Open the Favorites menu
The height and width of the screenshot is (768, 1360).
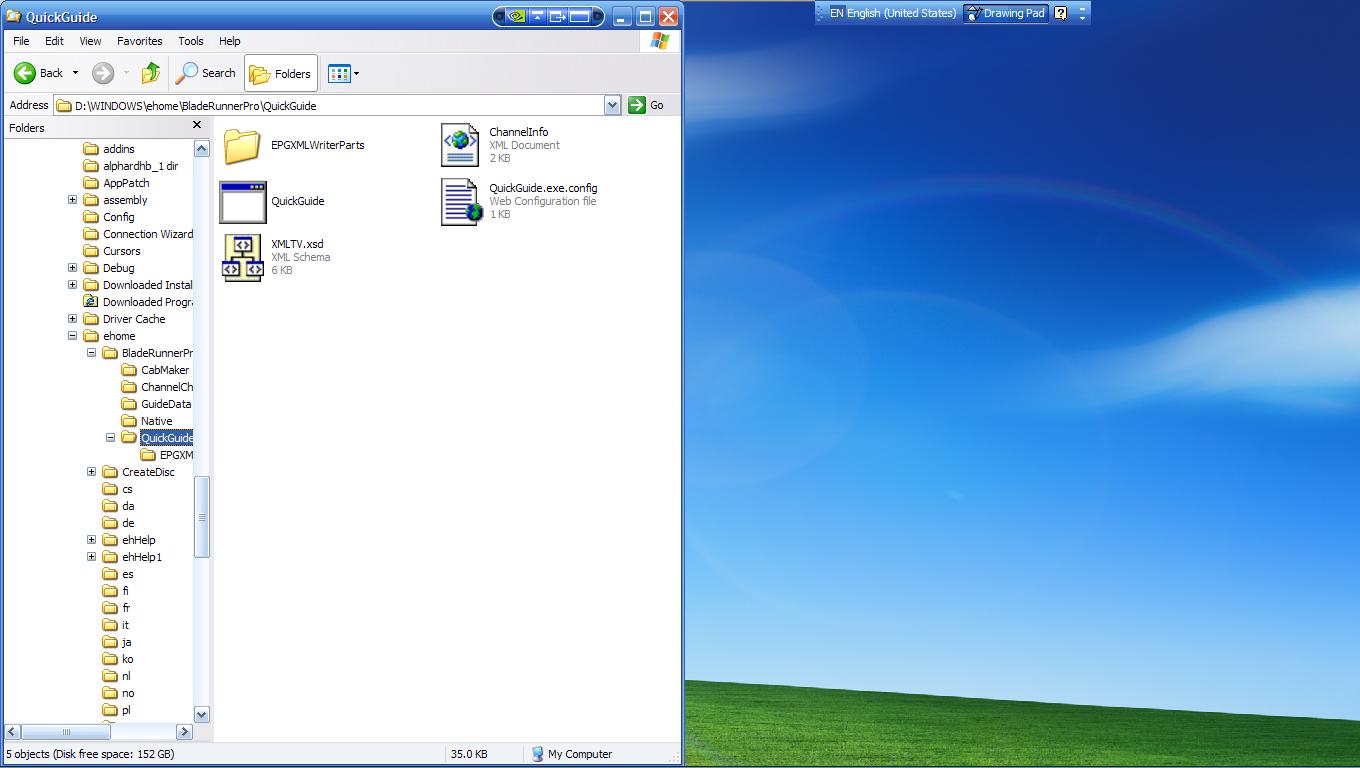click(x=139, y=41)
